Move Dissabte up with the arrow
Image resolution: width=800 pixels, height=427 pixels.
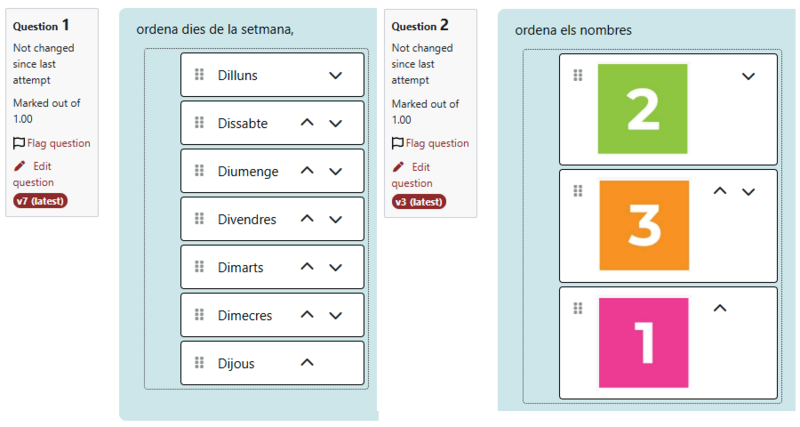point(307,123)
